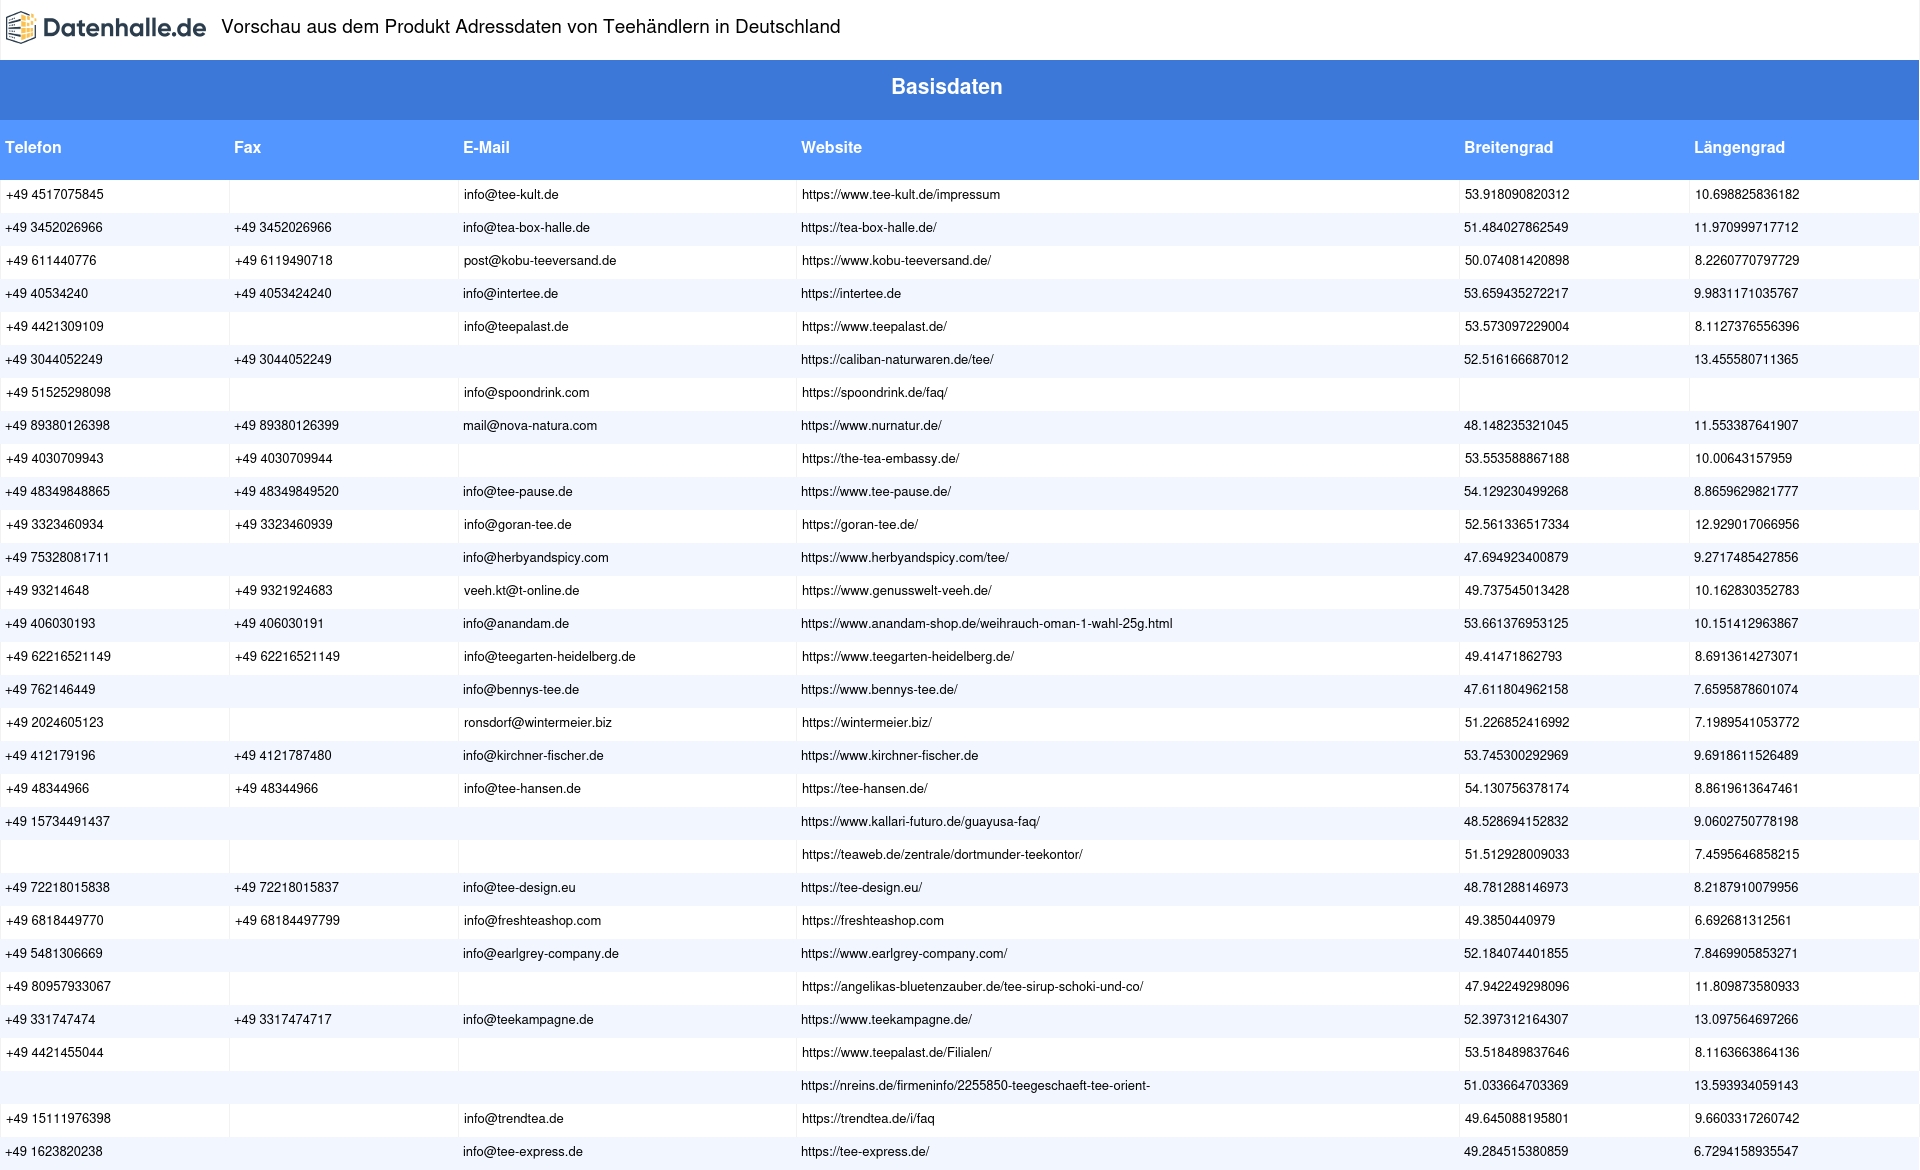The height and width of the screenshot is (1170, 1920).
Task: Open the anandam-shop.de weihrauch URL
Action: (987, 624)
